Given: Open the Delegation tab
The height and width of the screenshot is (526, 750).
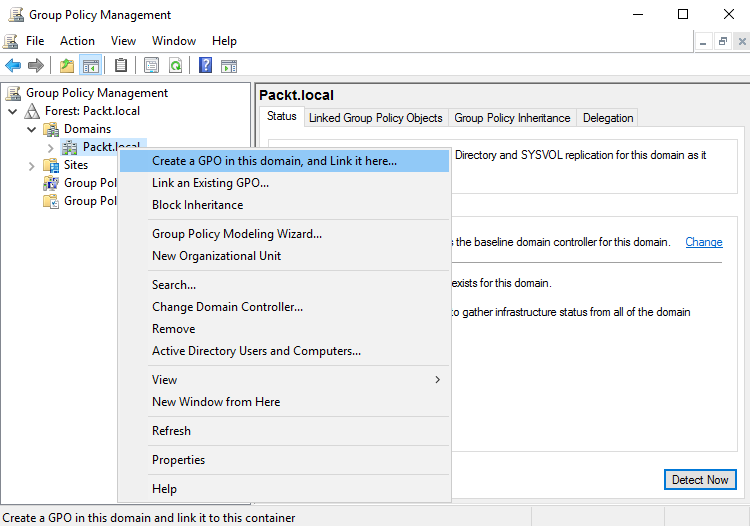Looking at the screenshot, I should pos(608,118).
